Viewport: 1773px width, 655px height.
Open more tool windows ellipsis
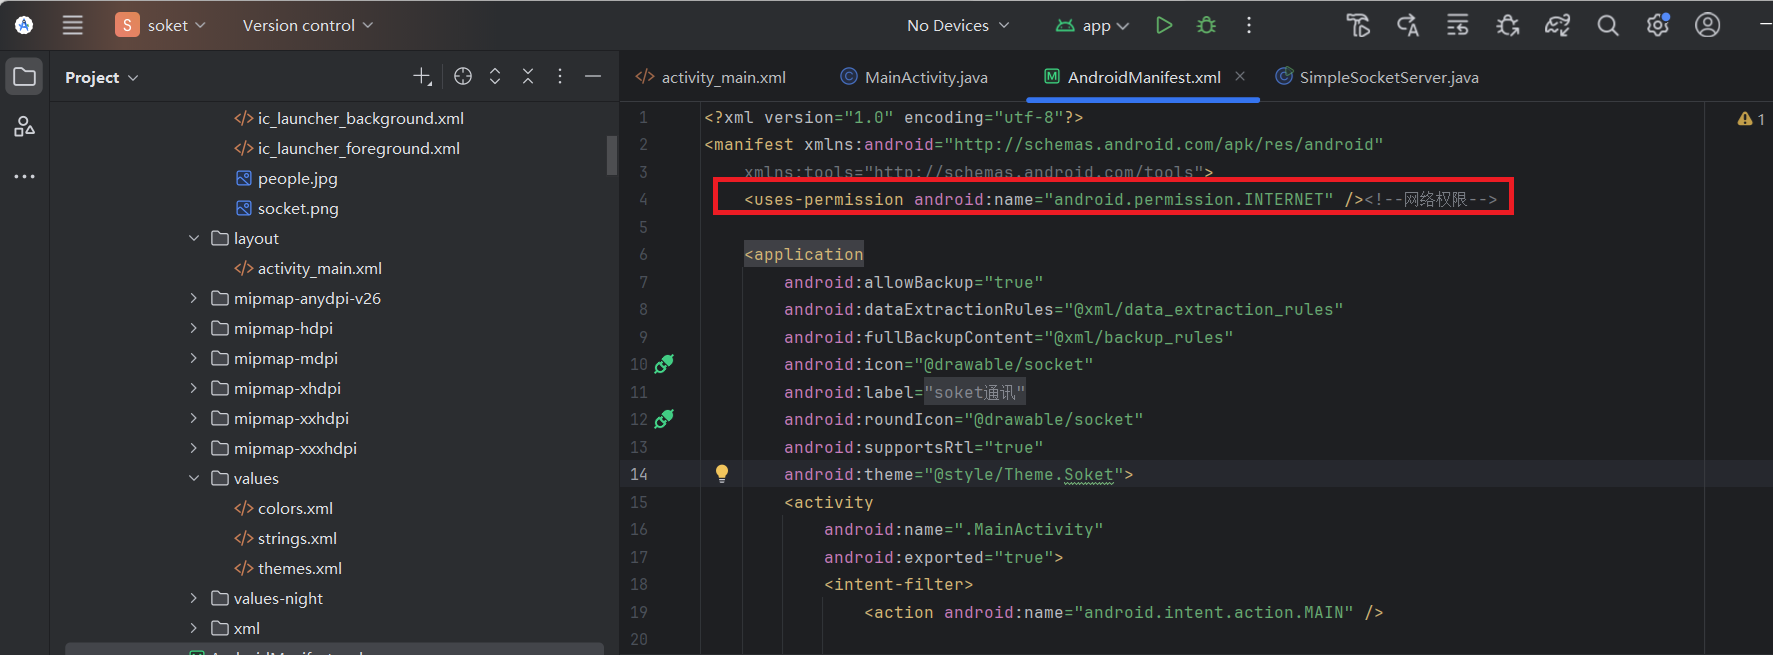[25, 176]
